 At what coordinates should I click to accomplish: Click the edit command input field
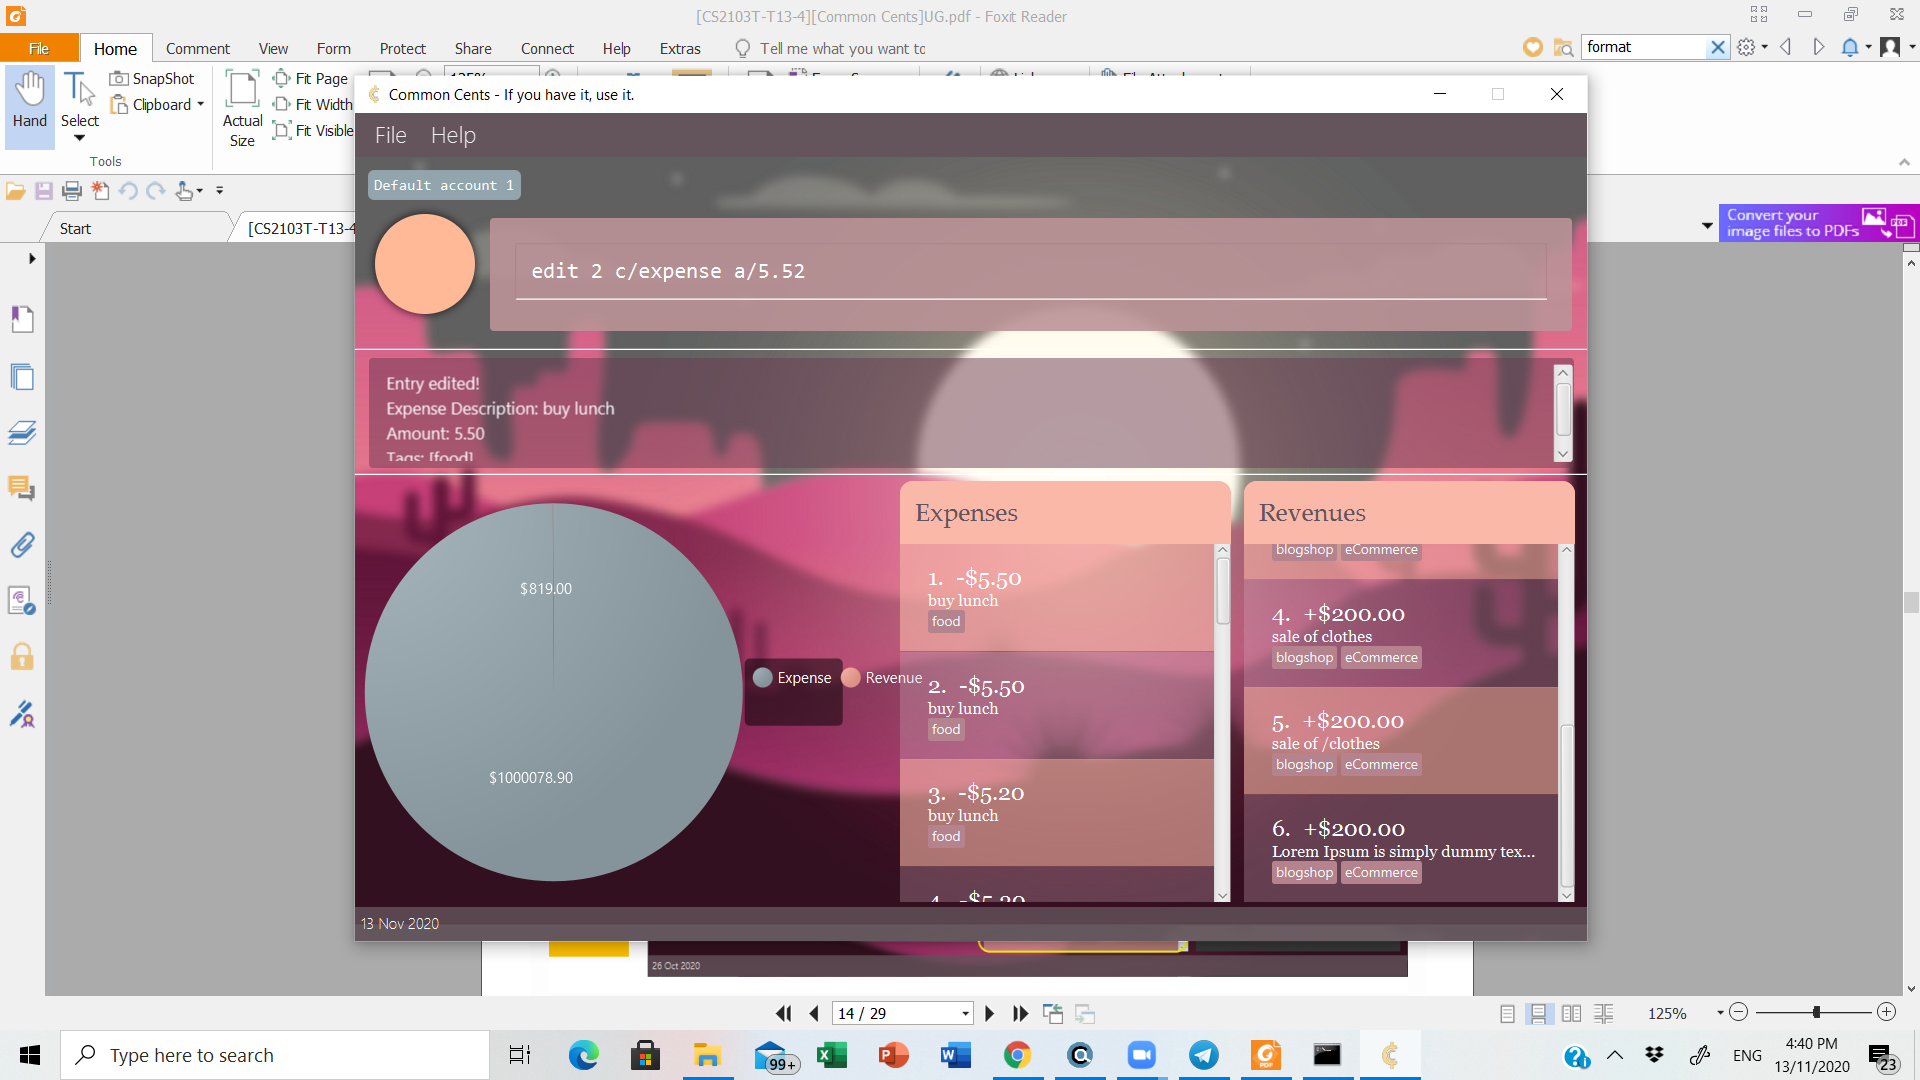pyautogui.click(x=1030, y=271)
